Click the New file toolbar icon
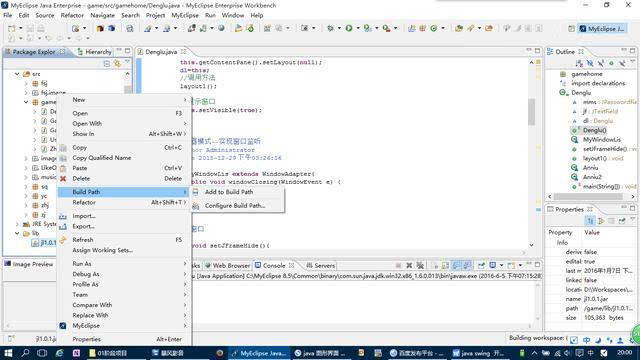The image size is (640, 360). click(x=11, y=28)
